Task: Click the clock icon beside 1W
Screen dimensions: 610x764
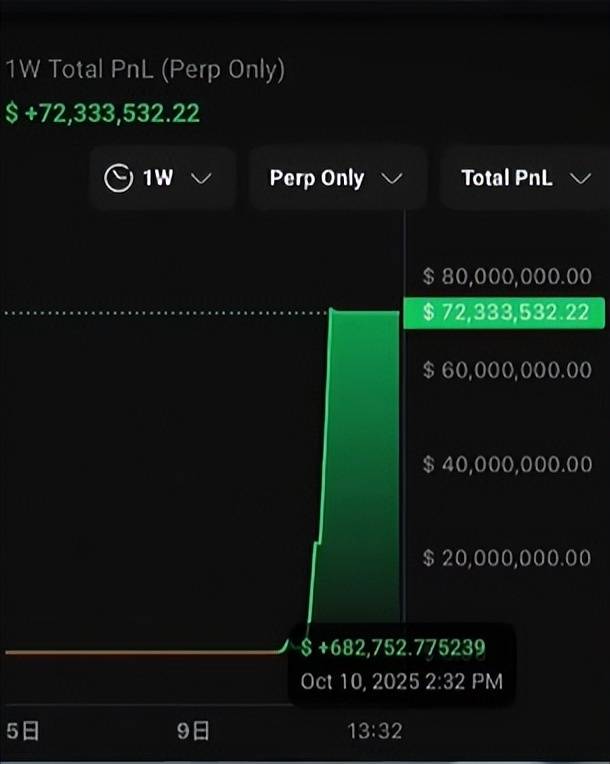Action: (118, 179)
